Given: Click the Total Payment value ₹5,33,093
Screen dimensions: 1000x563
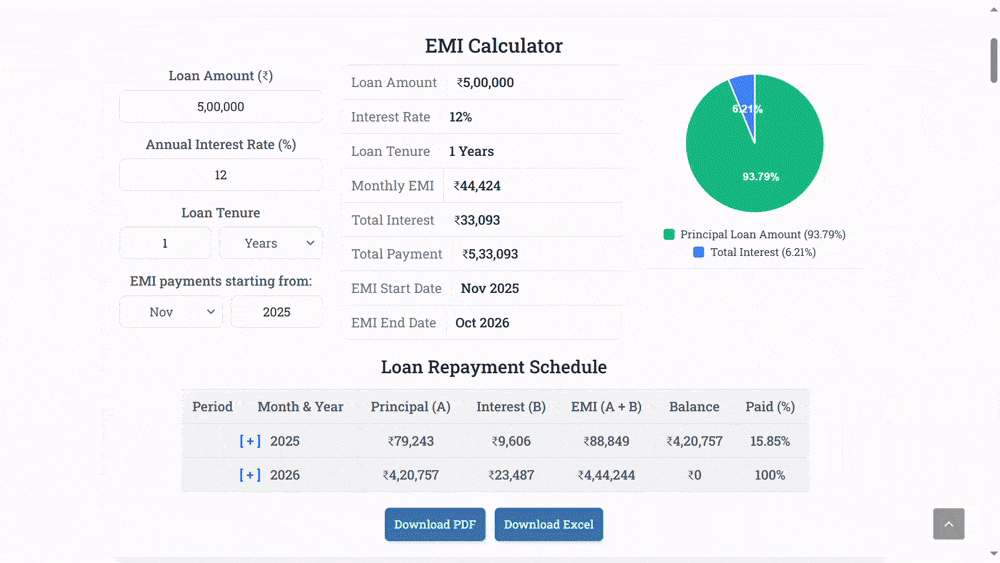Looking at the screenshot, I should 490,254.
